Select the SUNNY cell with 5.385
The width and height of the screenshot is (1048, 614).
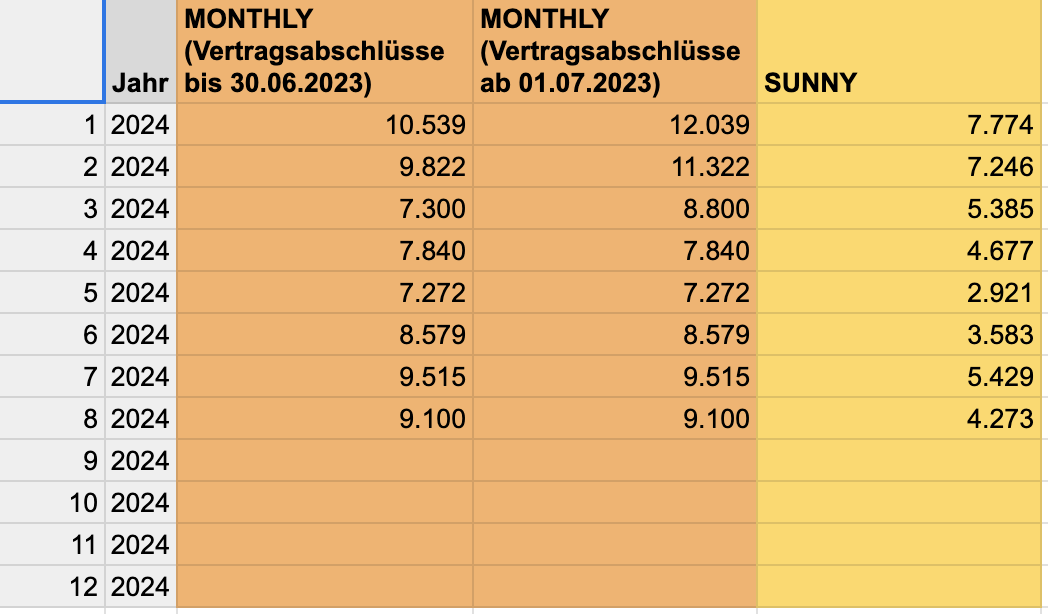[900, 208]
